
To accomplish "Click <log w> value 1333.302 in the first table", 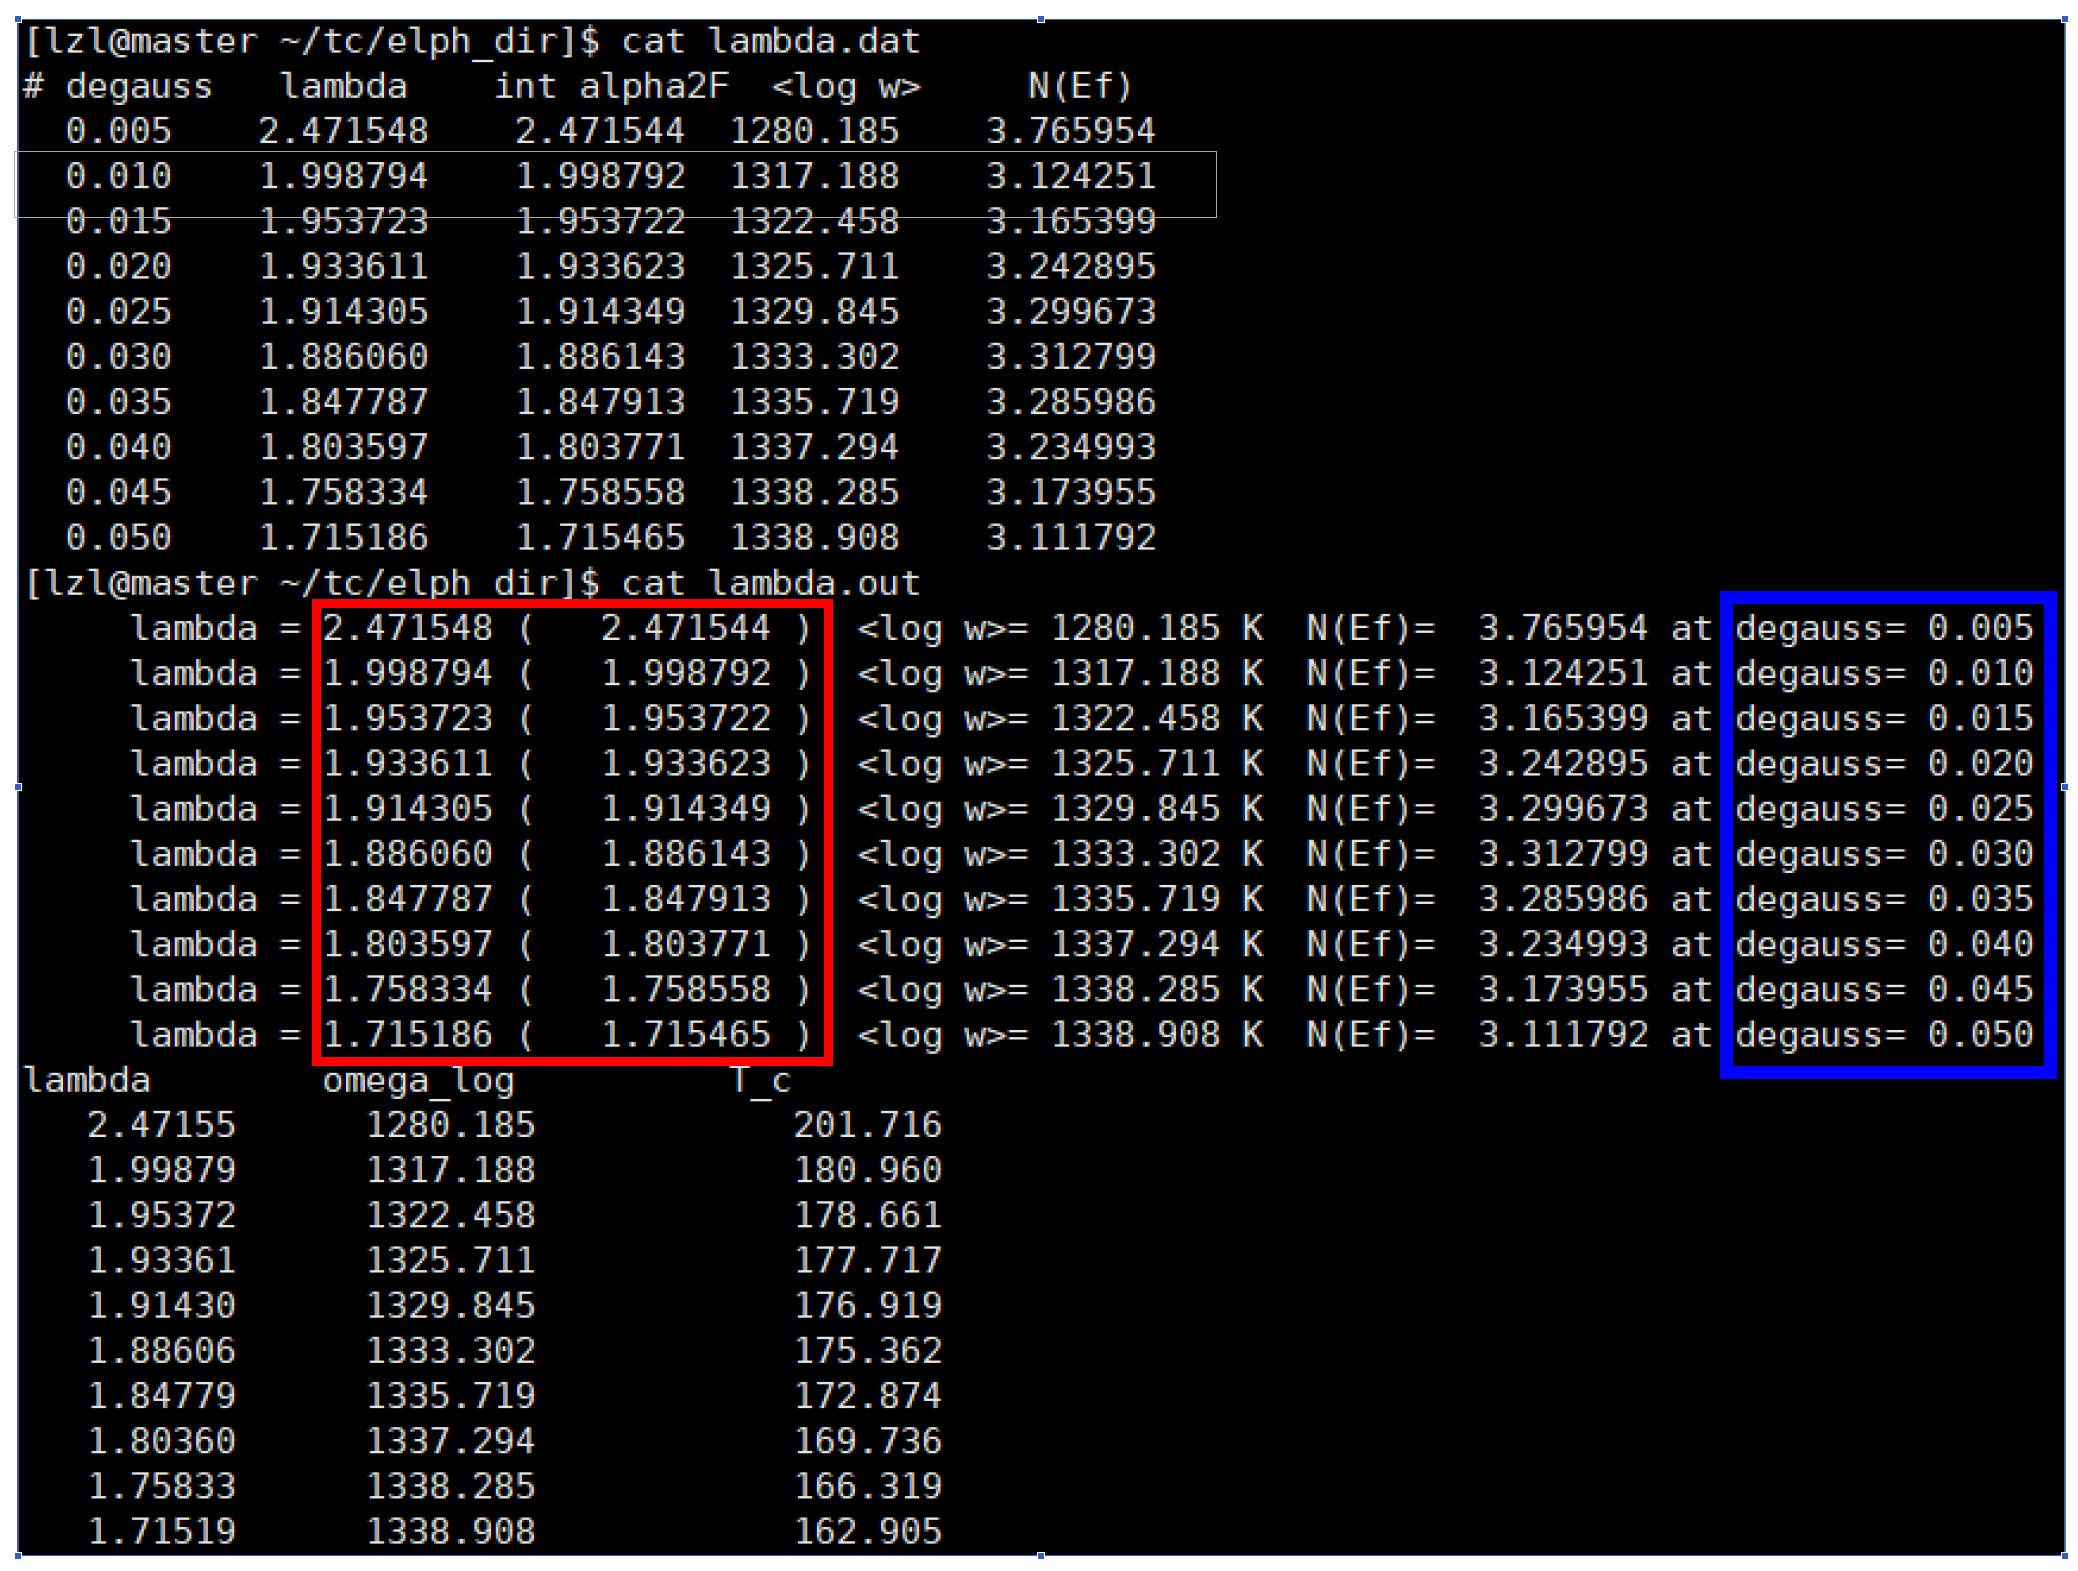I will coord(814,357).
